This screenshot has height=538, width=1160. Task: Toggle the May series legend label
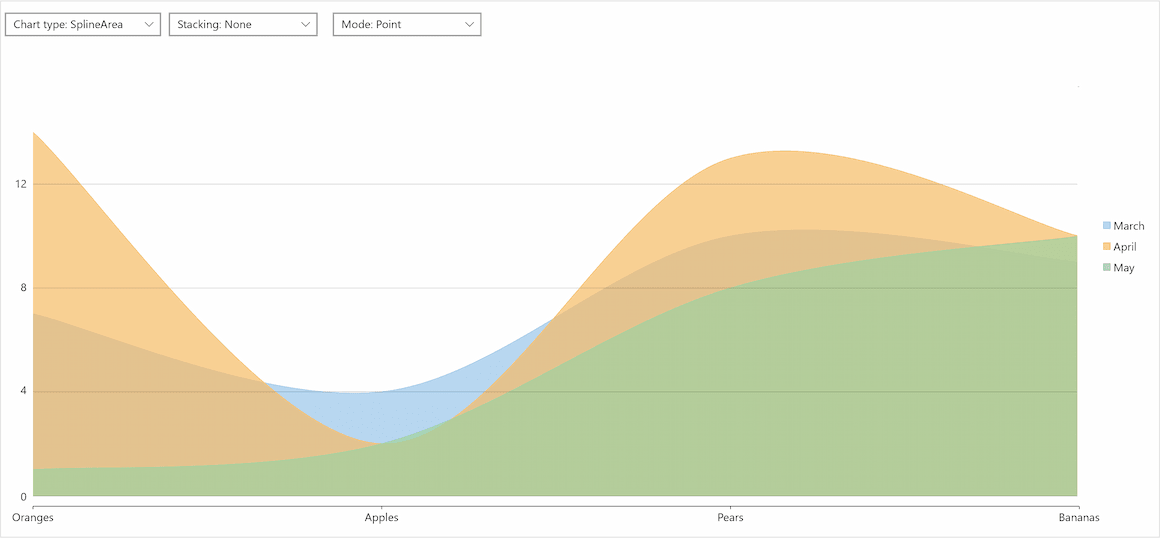[x=1124, y=268]
